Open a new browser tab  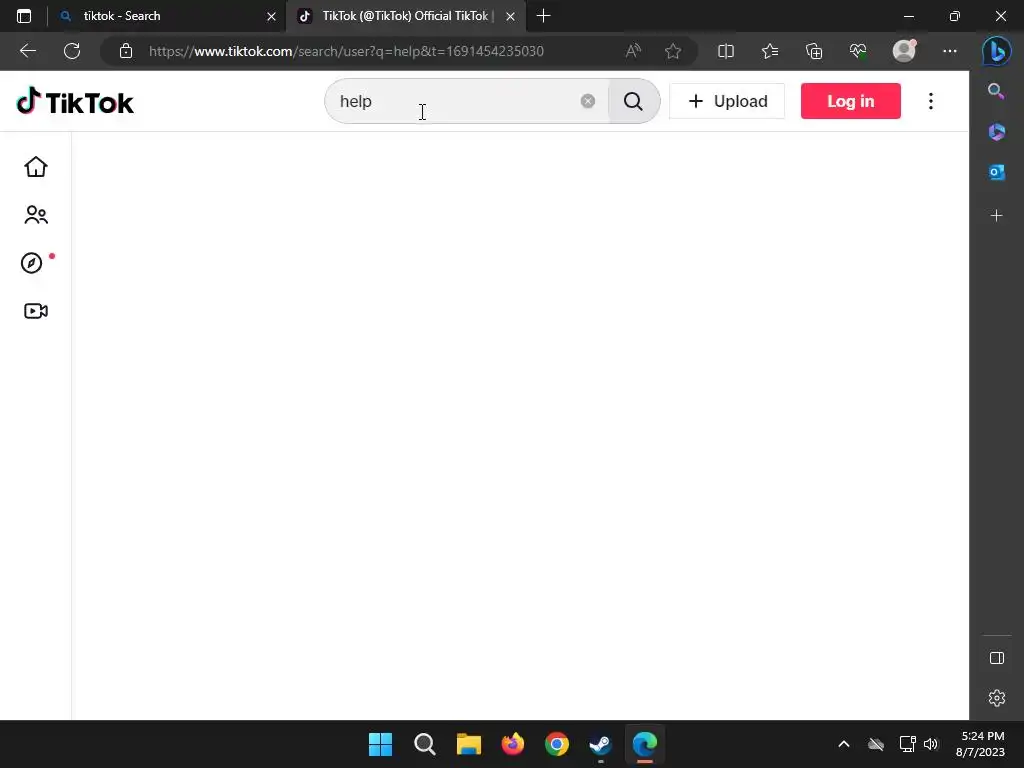click(543, 16)
